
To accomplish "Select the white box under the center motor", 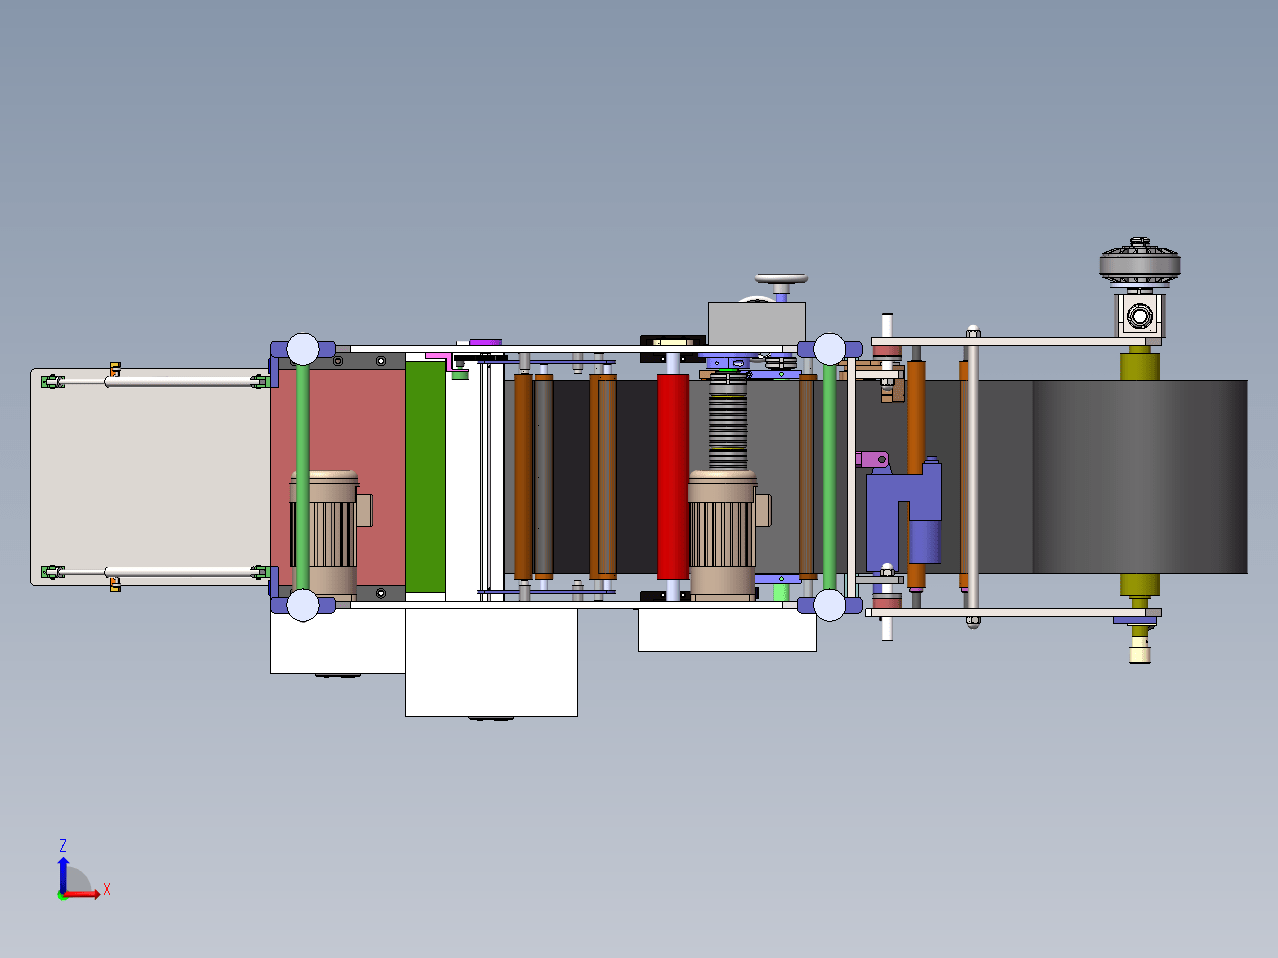I will (727, 629).
